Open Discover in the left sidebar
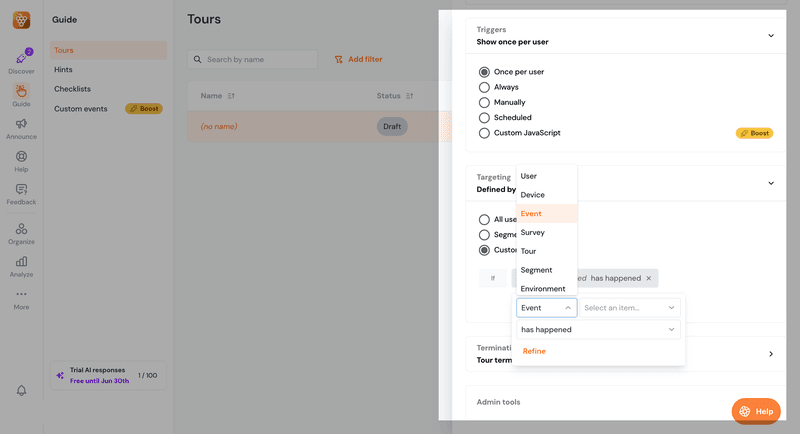The width and height of the screenshot is (800, 434). [x=21, y=60]
